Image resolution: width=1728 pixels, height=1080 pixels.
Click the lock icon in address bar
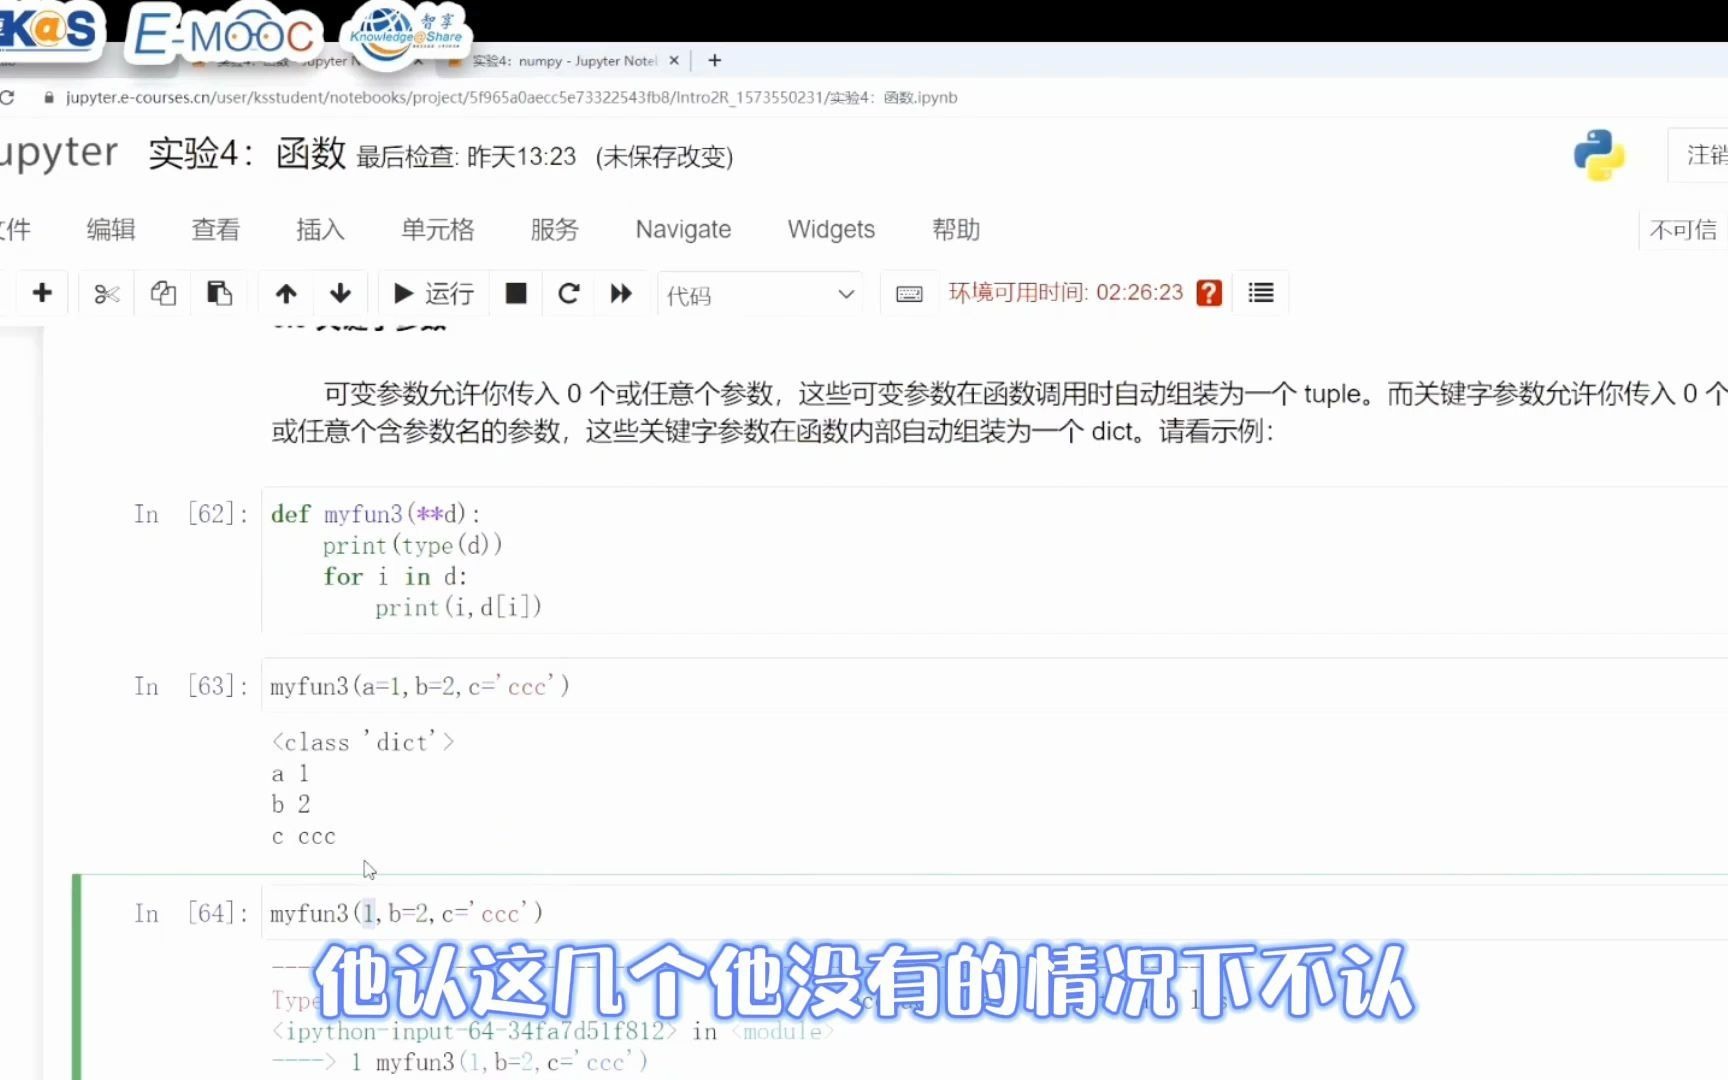click(x=48, y=97)
